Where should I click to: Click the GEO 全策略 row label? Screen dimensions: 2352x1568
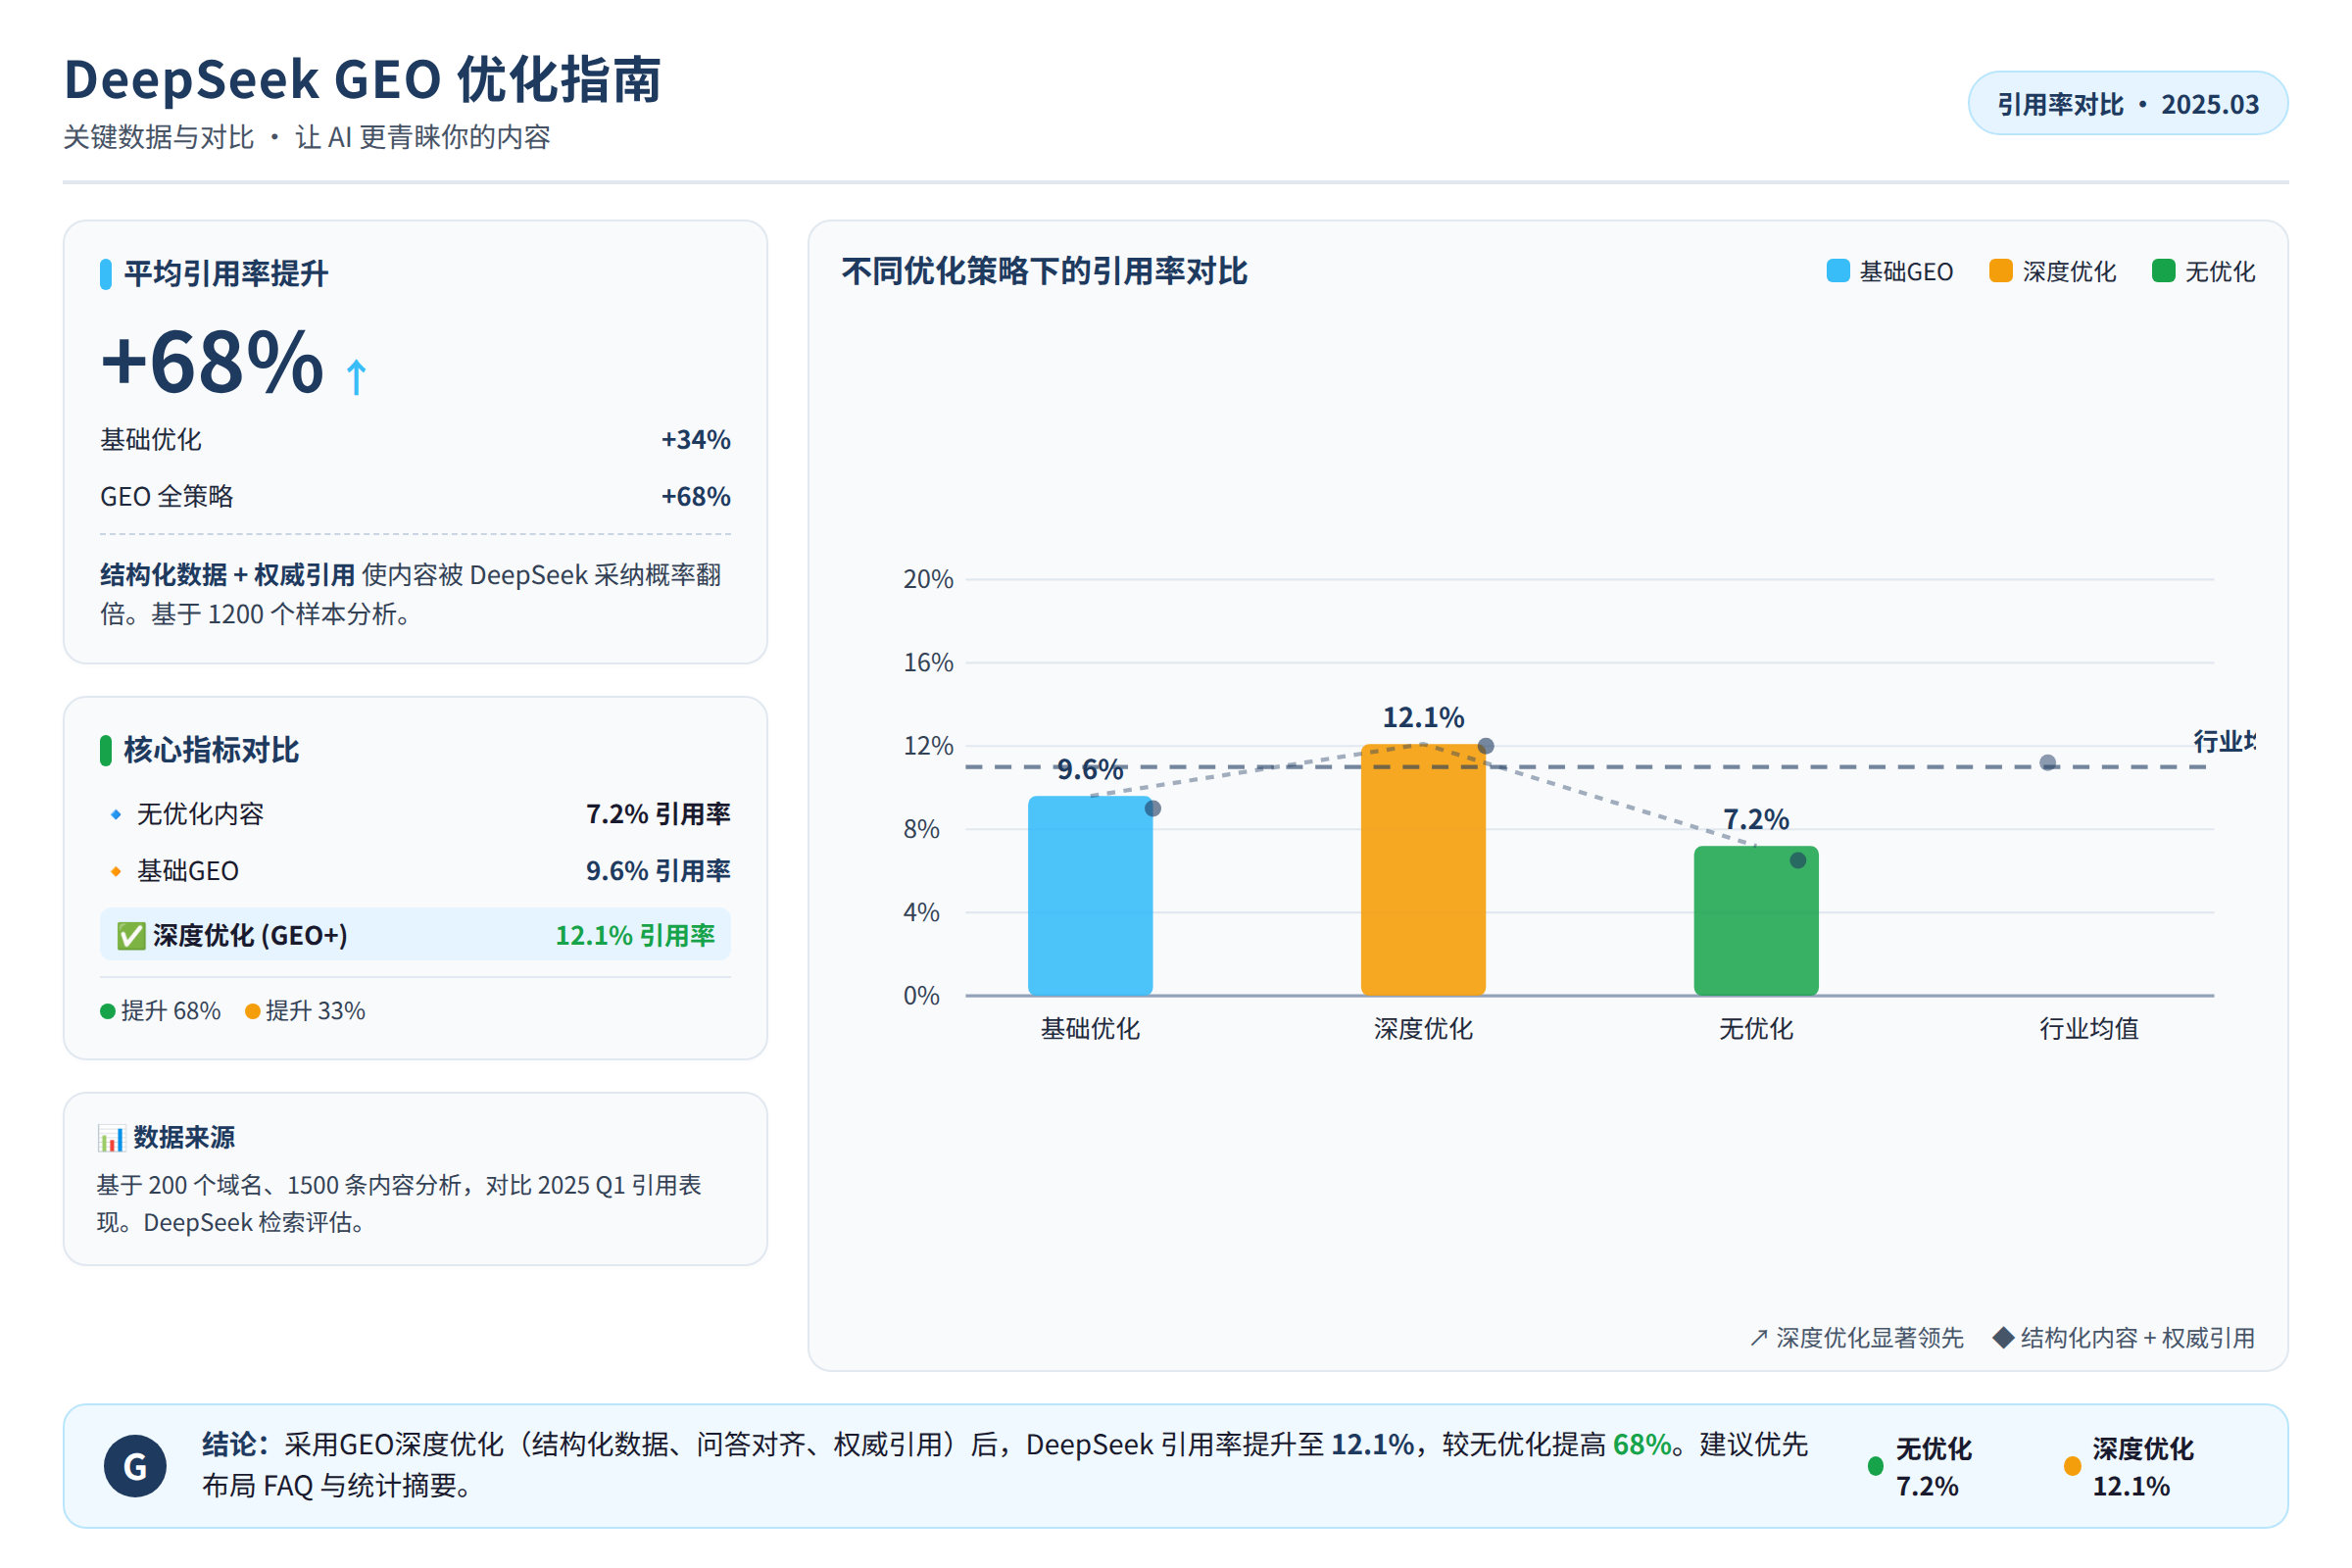[167, 496]
